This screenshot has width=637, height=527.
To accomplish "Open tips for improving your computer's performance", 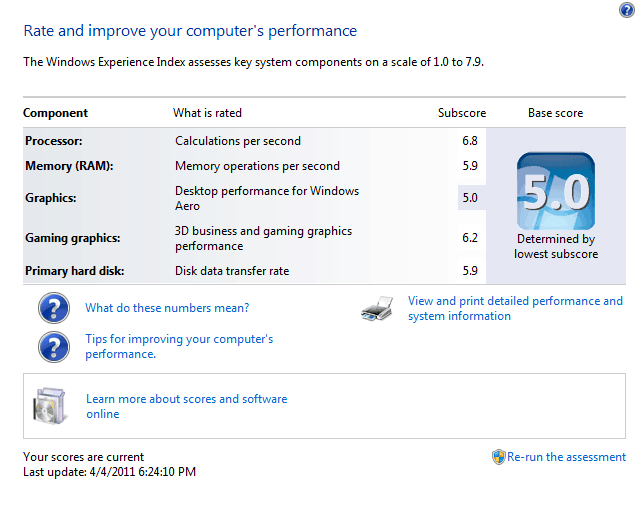I will (179, 347).
